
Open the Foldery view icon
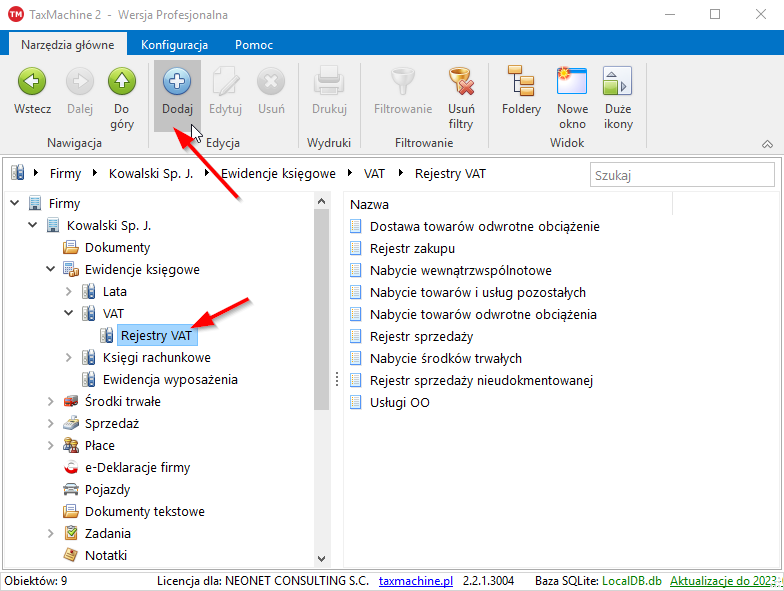pos(521,82)
